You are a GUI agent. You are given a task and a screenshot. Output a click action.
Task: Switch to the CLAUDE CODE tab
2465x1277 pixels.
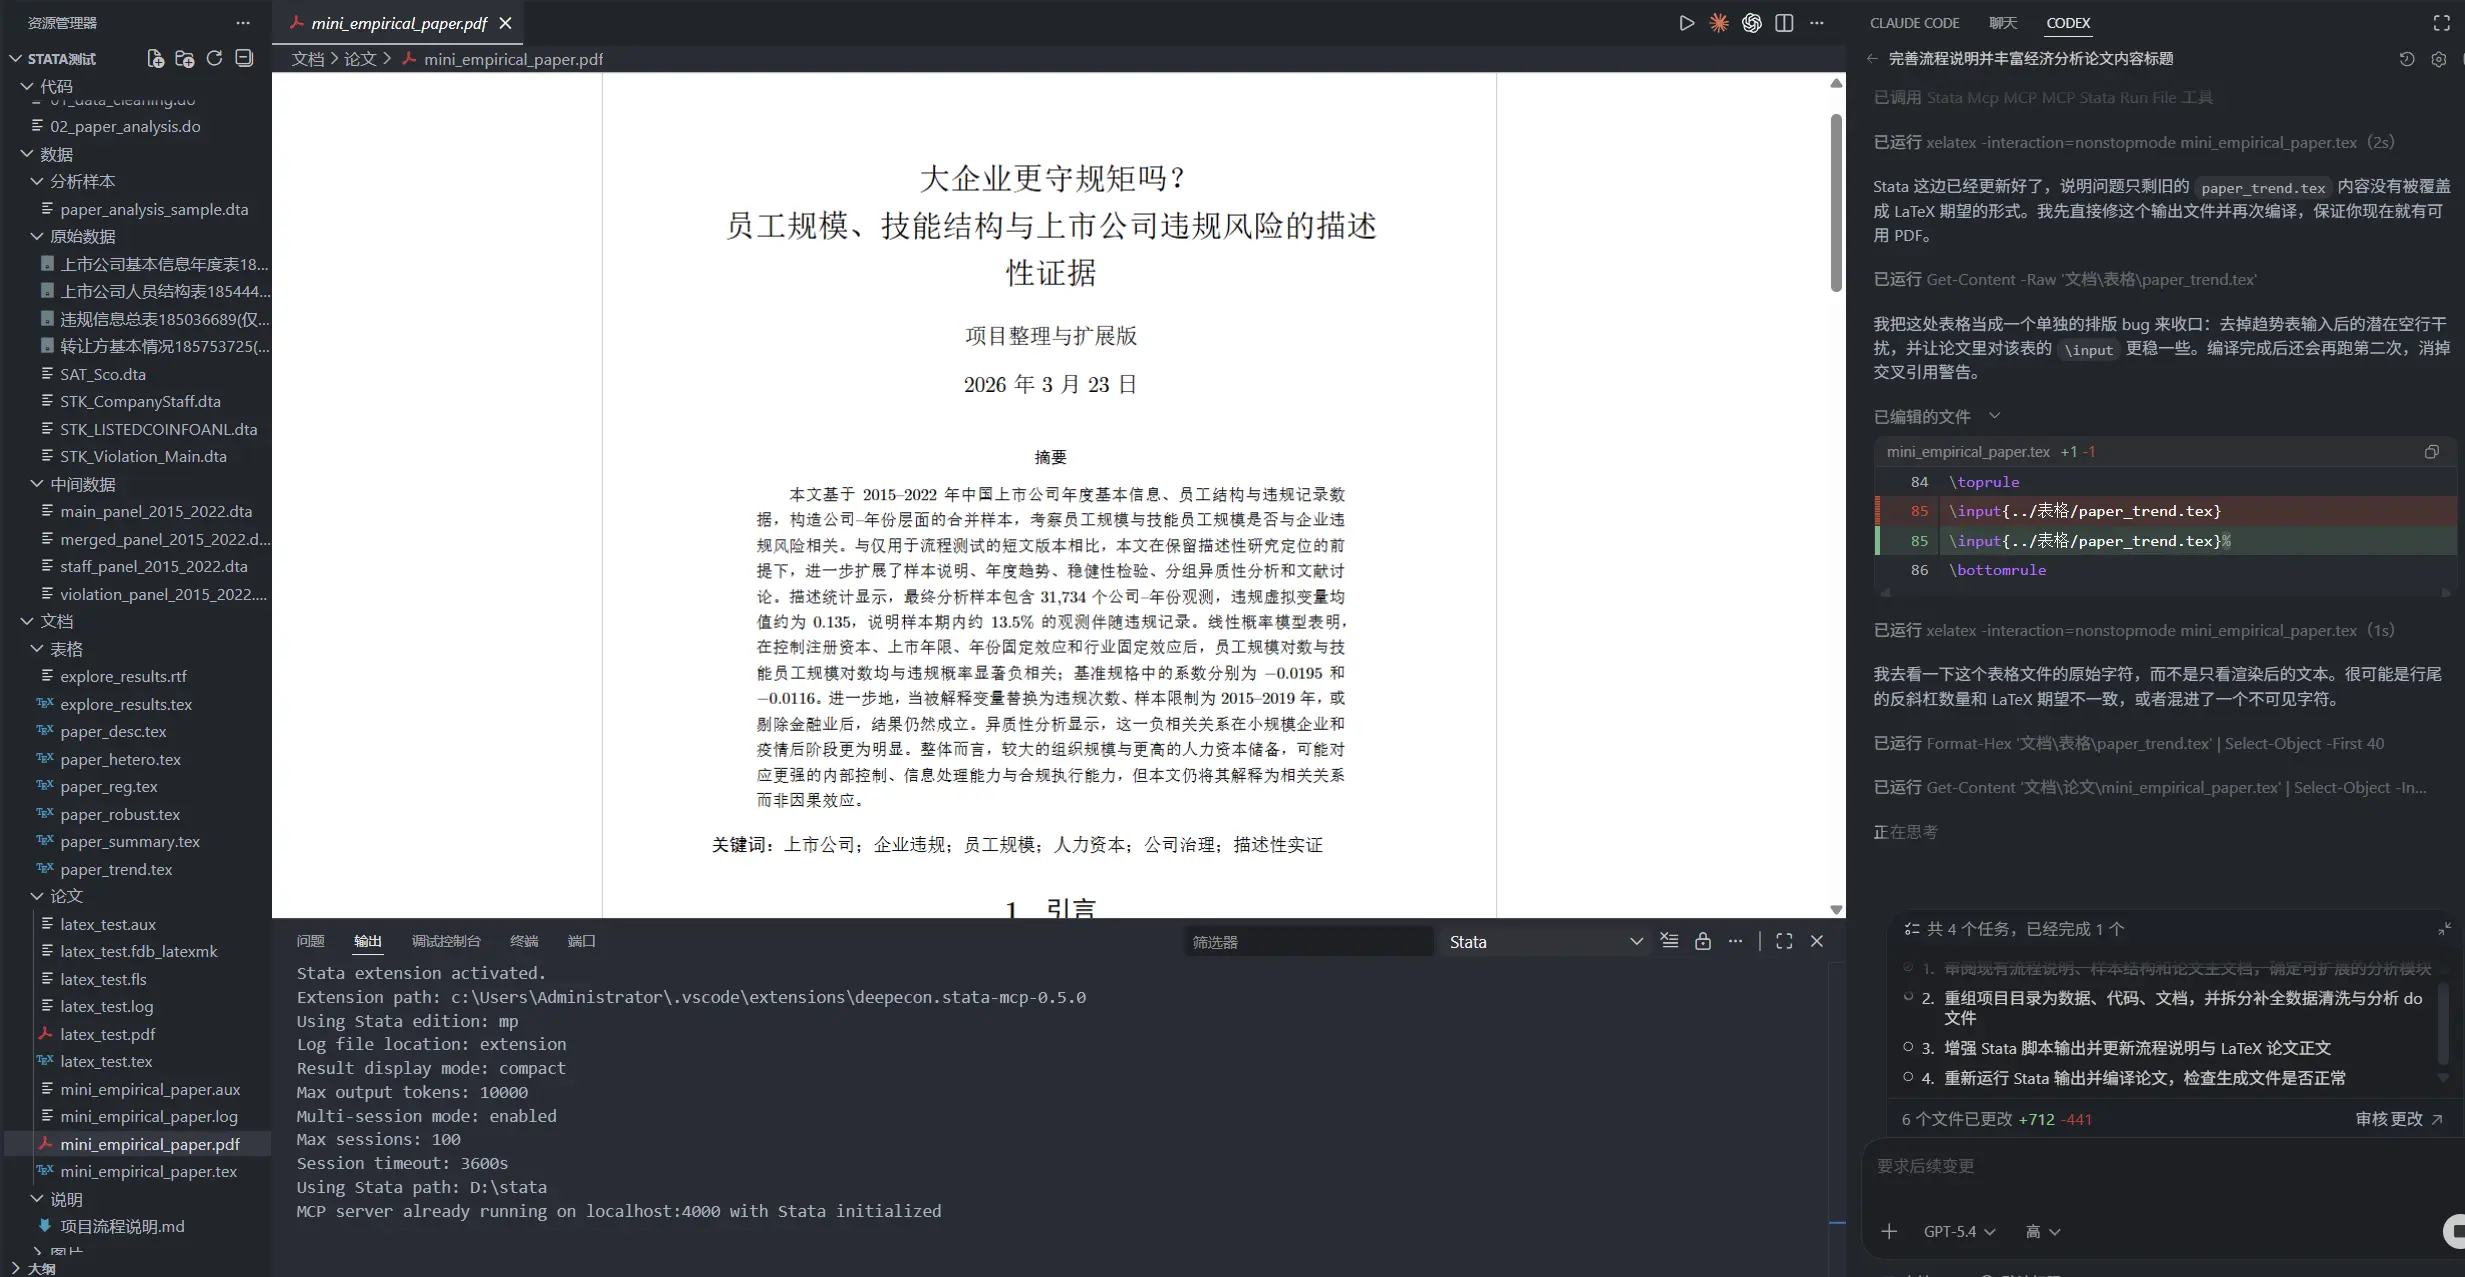point(1914,23)
